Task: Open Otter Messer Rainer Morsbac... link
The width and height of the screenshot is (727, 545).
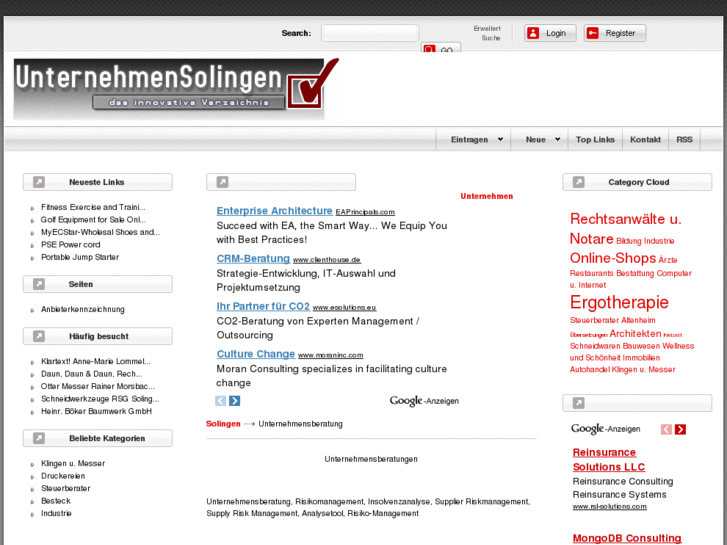Action: 98,386
